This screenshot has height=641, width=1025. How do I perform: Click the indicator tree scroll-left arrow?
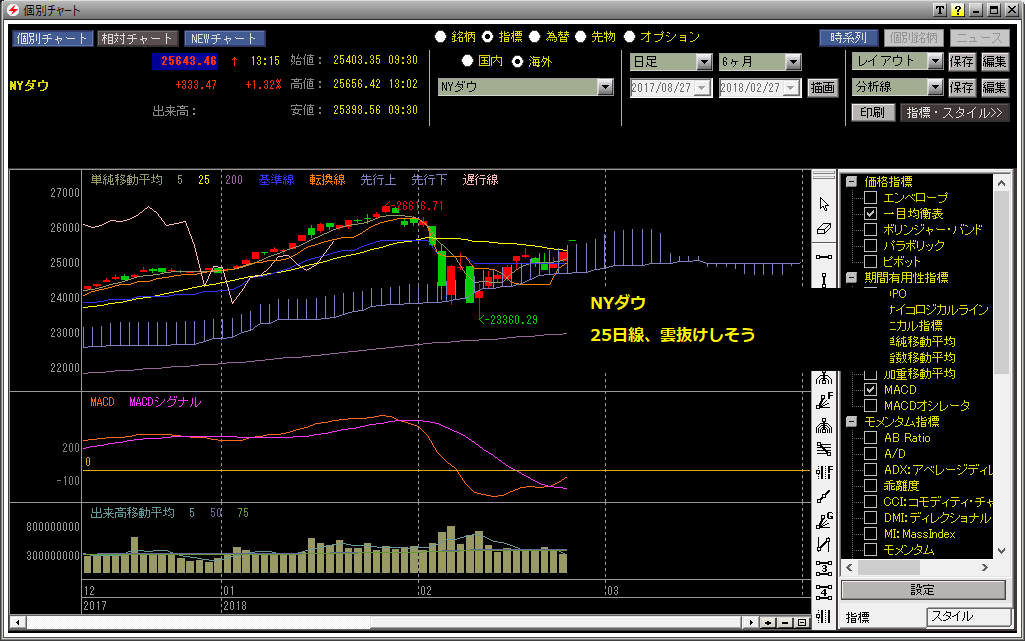click(849, 568)
